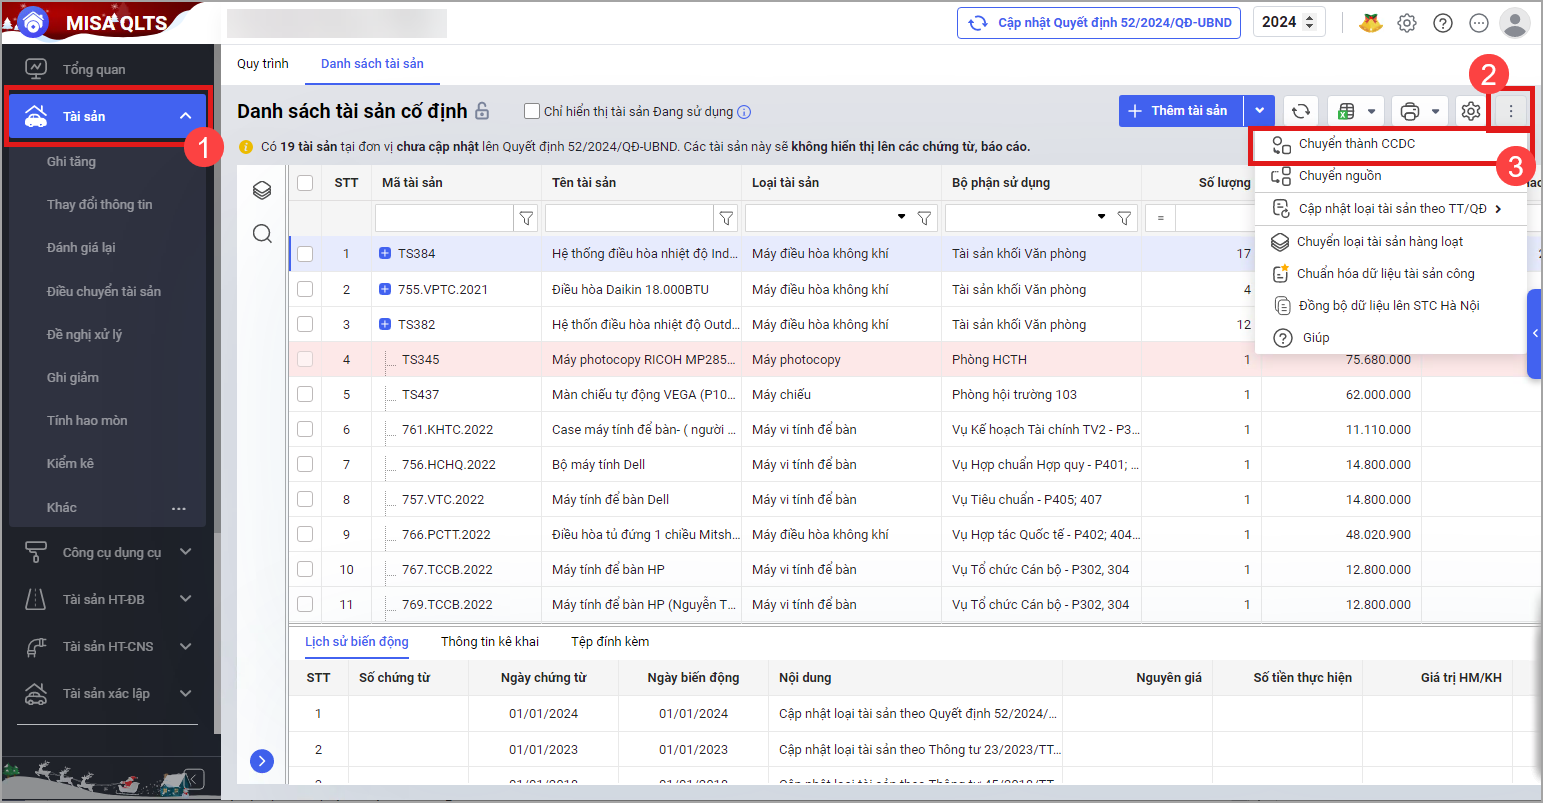
Task: Open the three-dot more options menu
Action: click(x=1511, y=111)
